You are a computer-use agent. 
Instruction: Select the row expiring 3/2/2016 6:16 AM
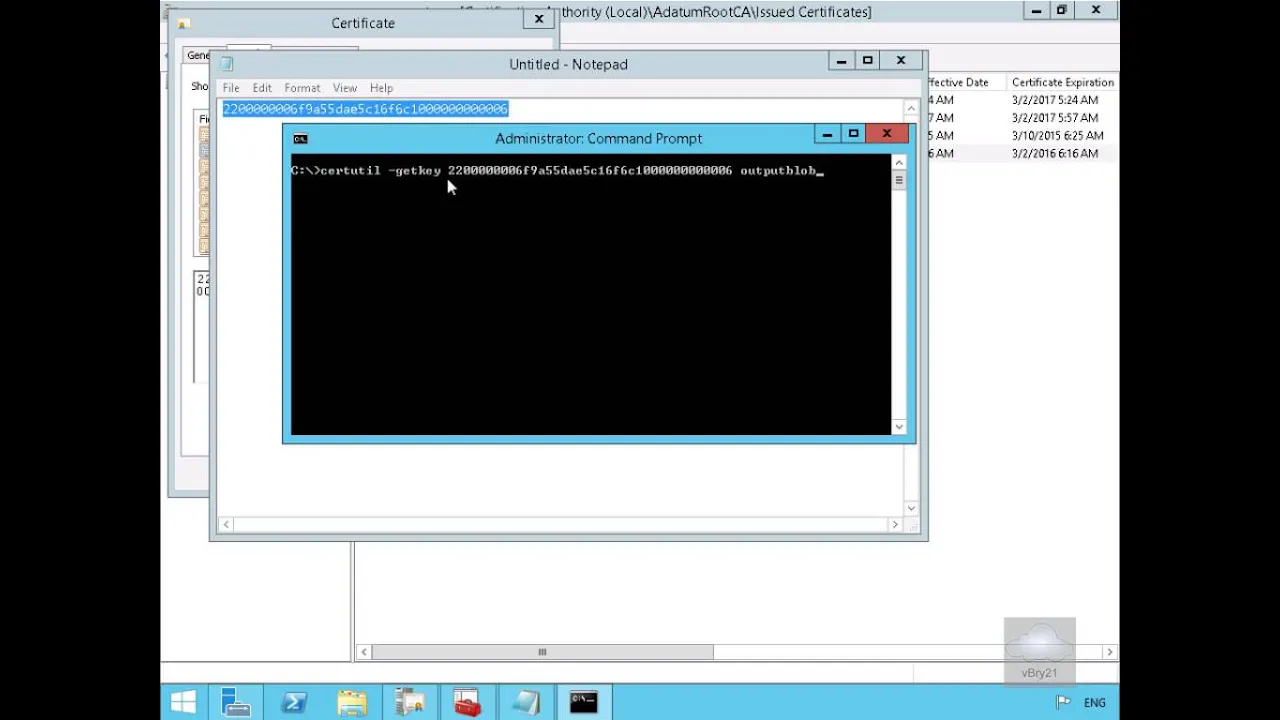pos(1025,154)
